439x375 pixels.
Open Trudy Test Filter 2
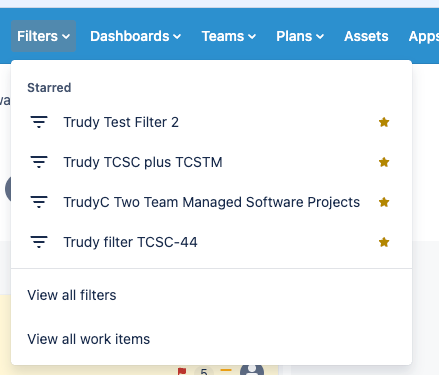pos(121,122)
